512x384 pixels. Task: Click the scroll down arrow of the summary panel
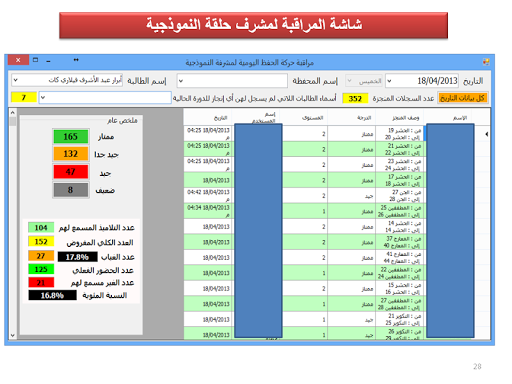[x=13, y=335]
